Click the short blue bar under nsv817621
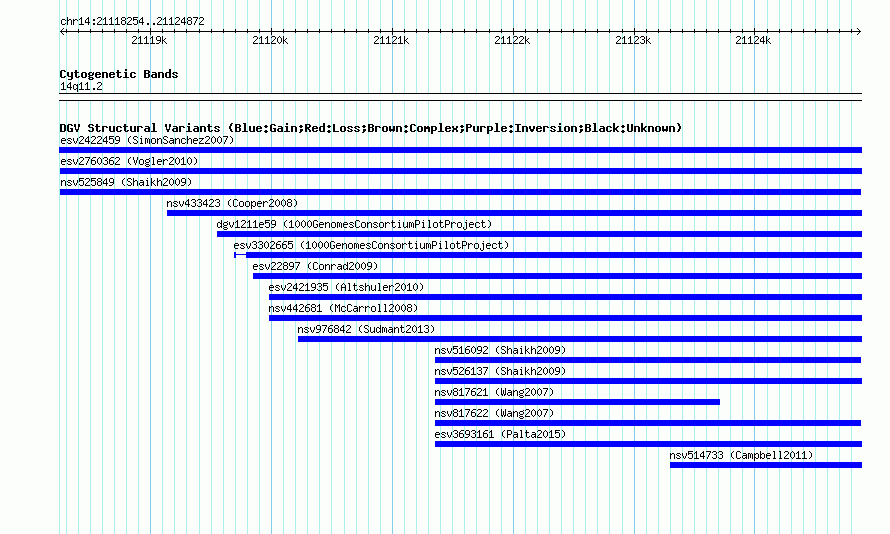This screenshot has width=890, height=534. pos(577,402)
